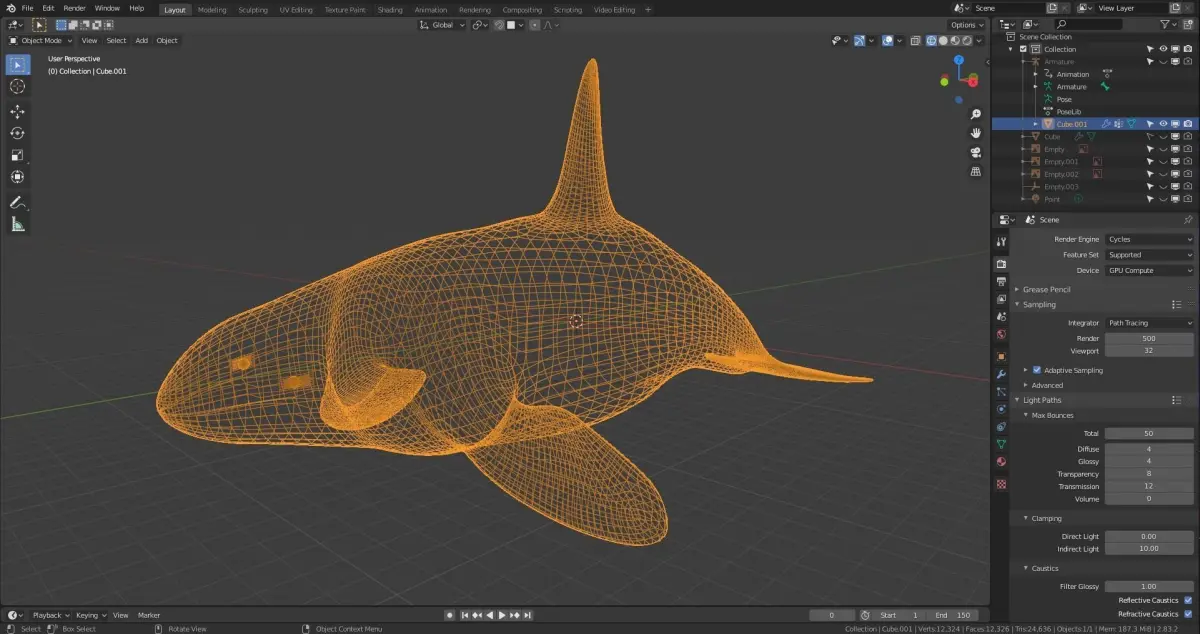
Task: Toggle X-ray view in viewport header
Action: pyautogui.click(x=914, y=40)
